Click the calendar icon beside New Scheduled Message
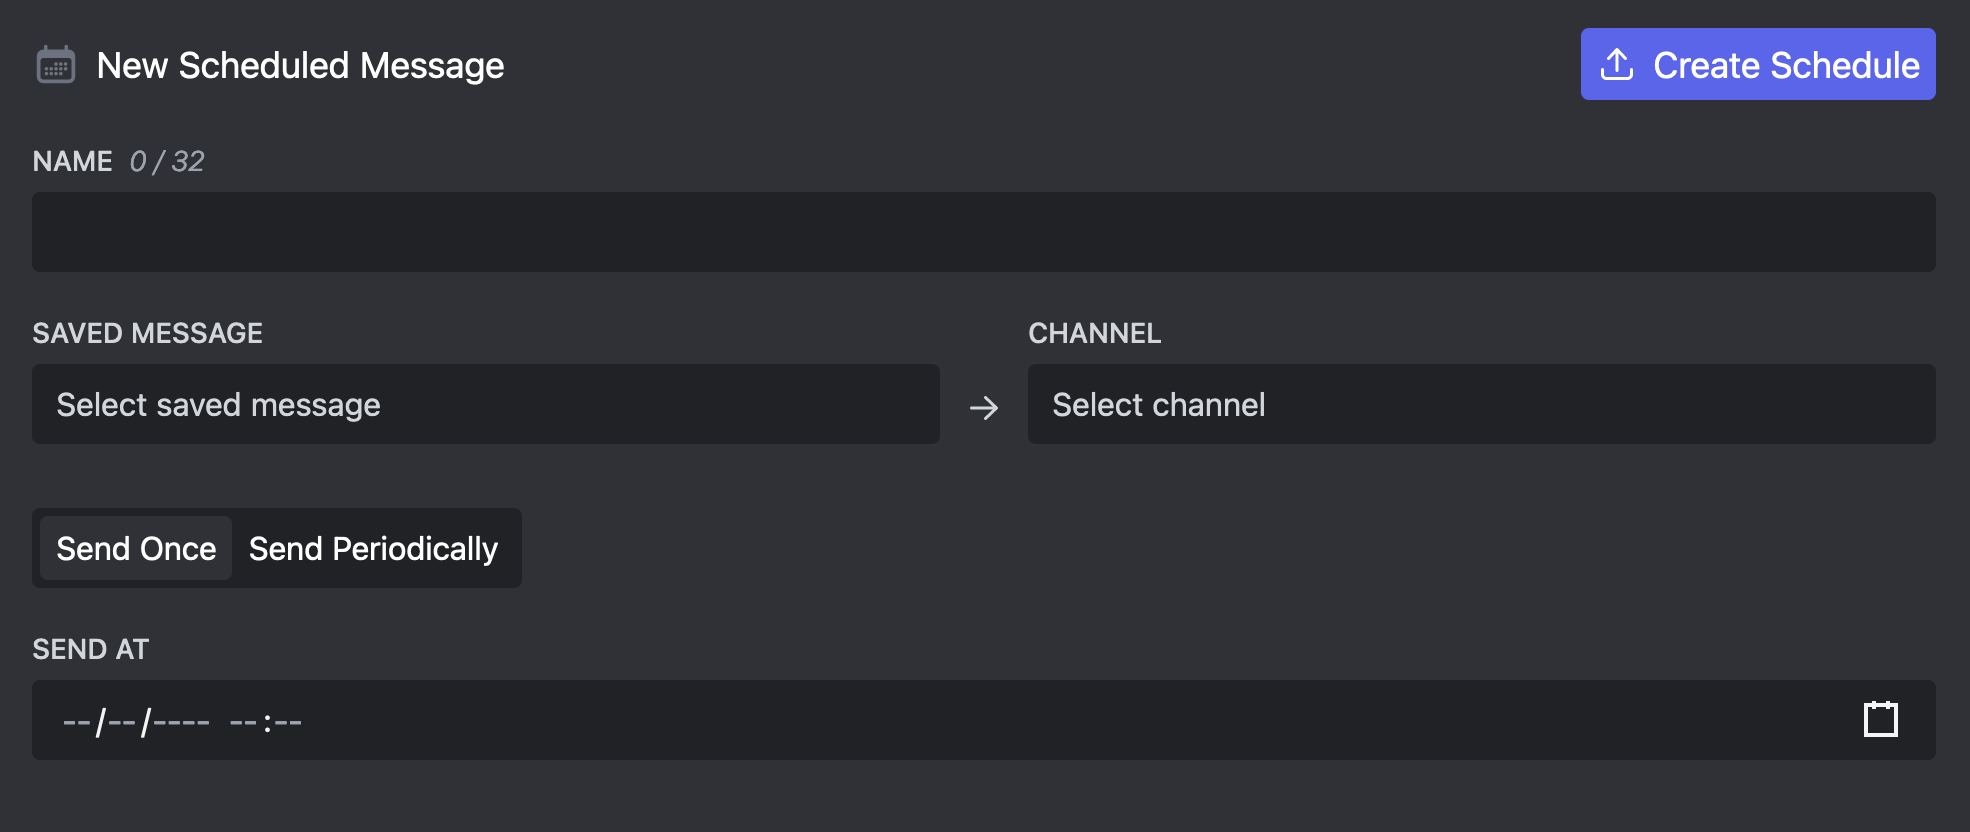The height and width of the screenshot is (832, 1970). click(56, 65)
